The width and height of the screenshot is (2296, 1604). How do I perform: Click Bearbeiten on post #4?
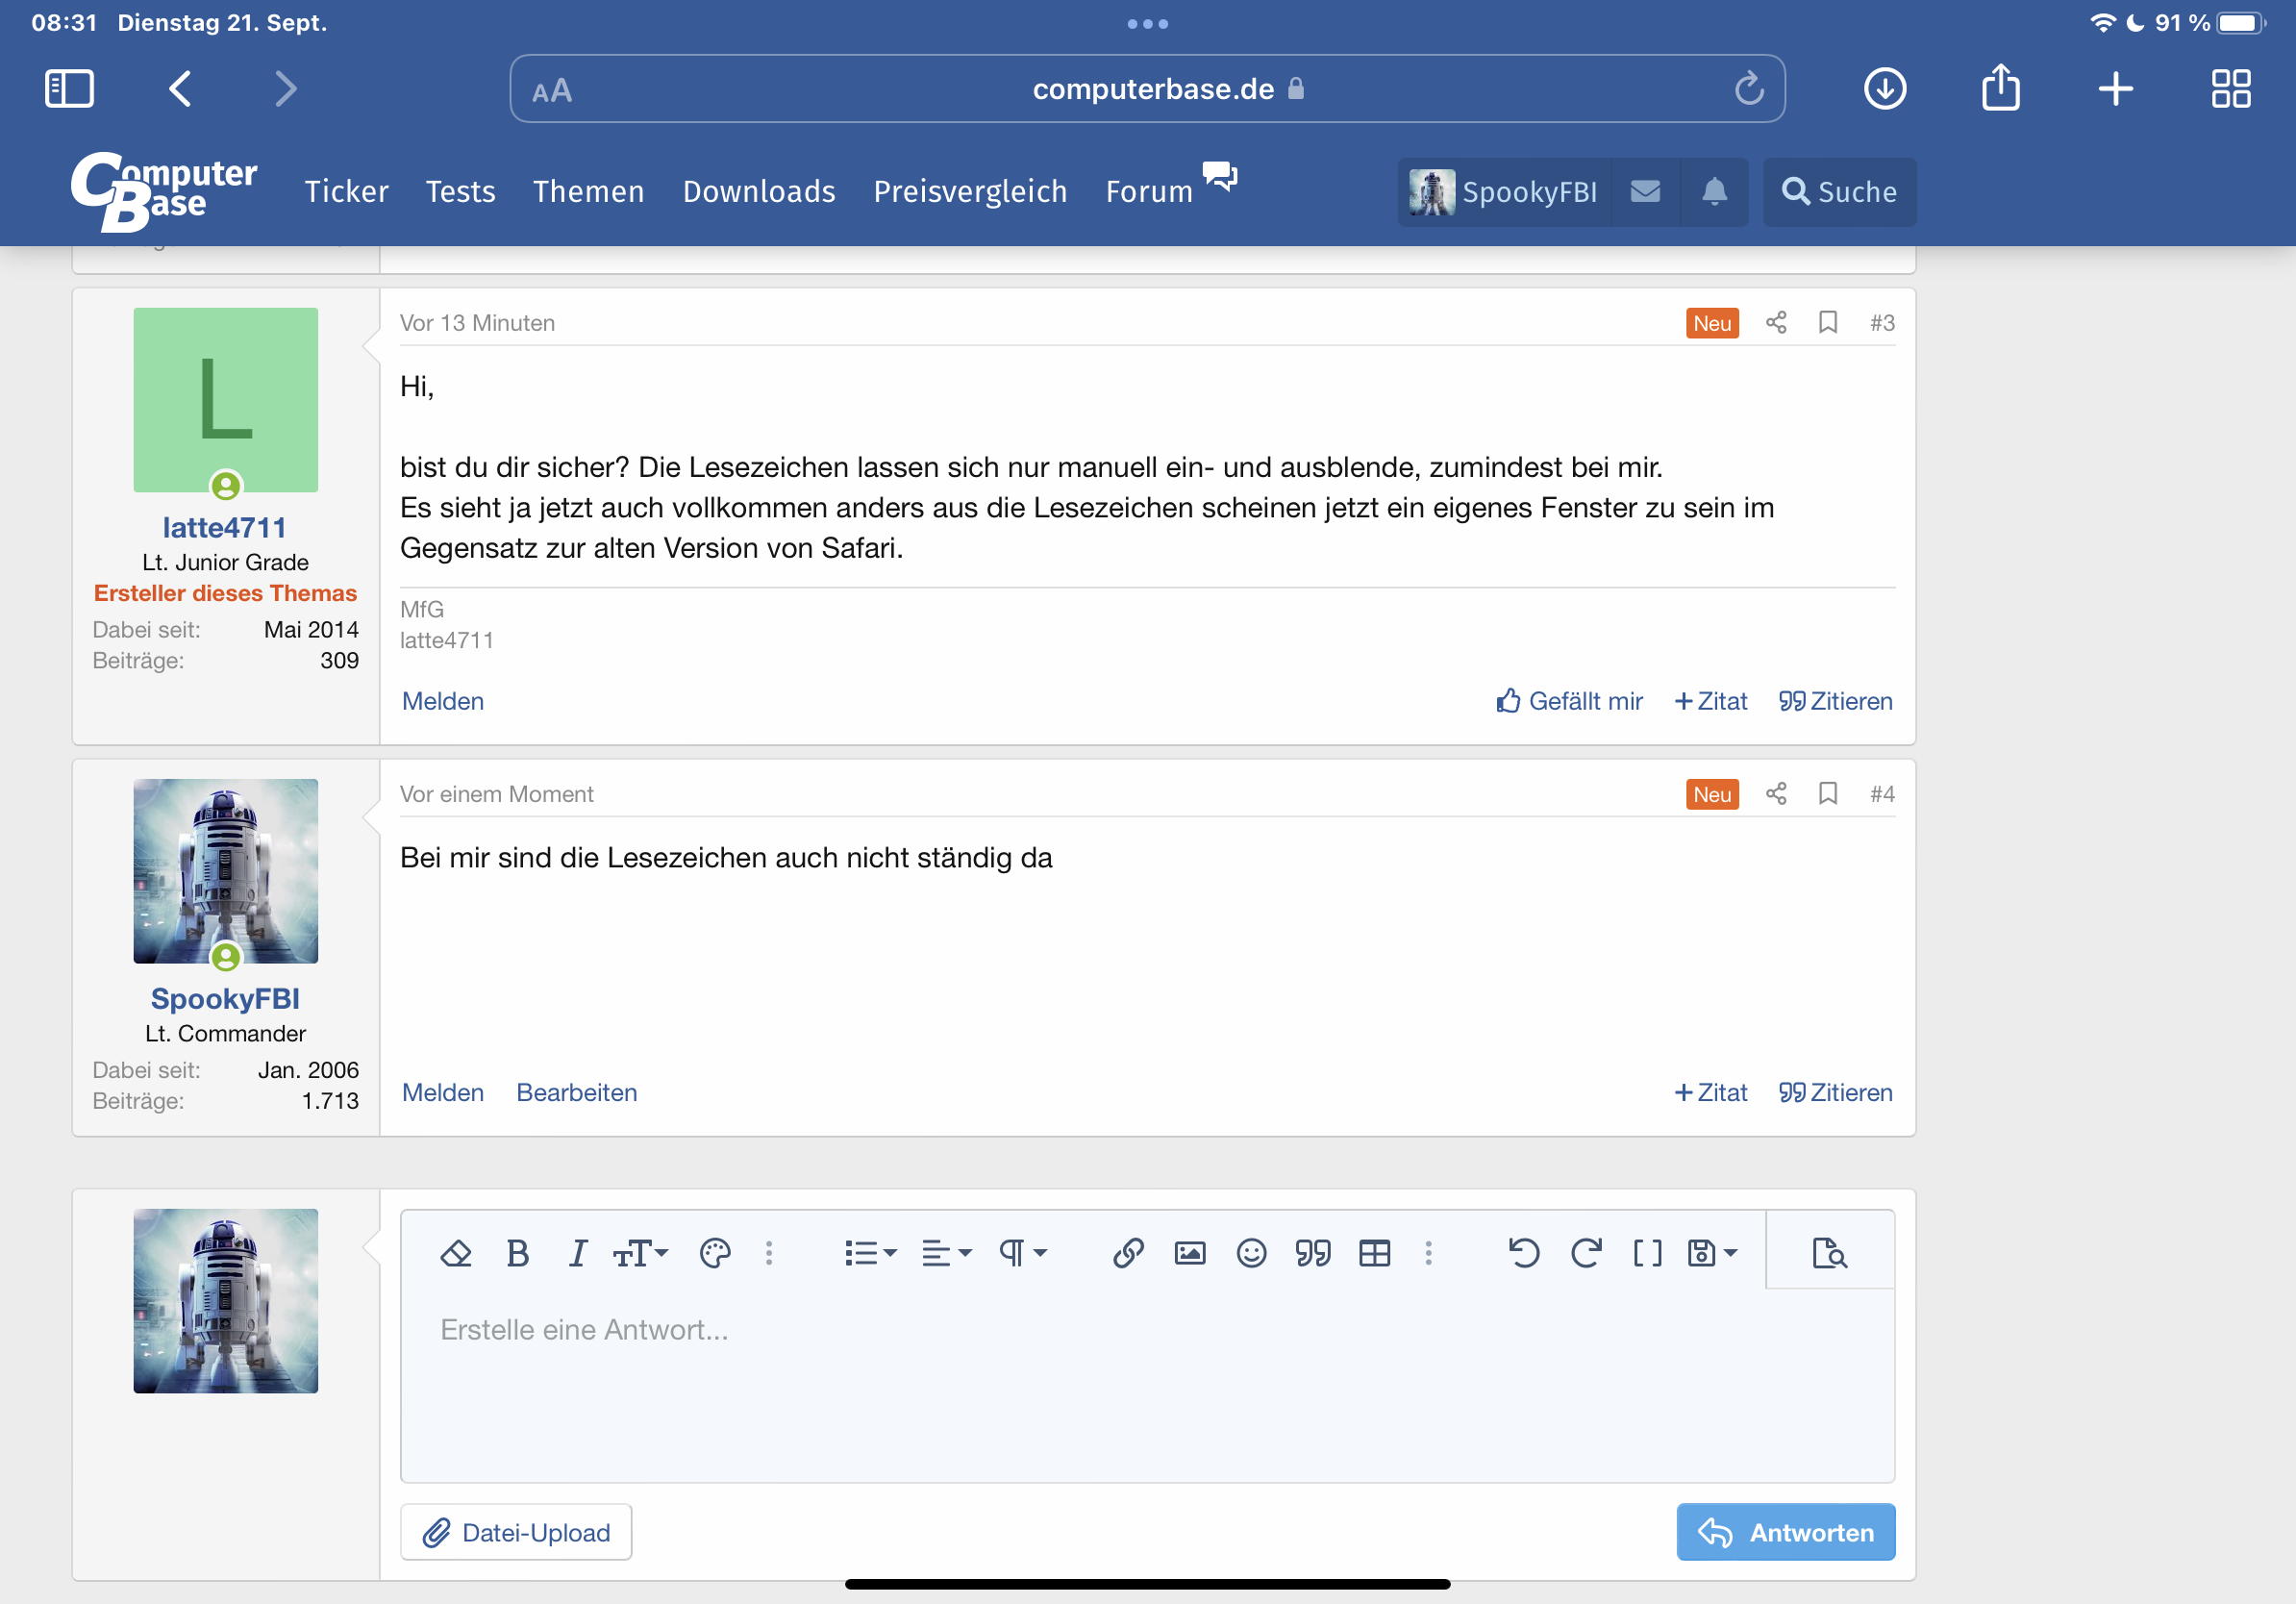click(576, 1092)
